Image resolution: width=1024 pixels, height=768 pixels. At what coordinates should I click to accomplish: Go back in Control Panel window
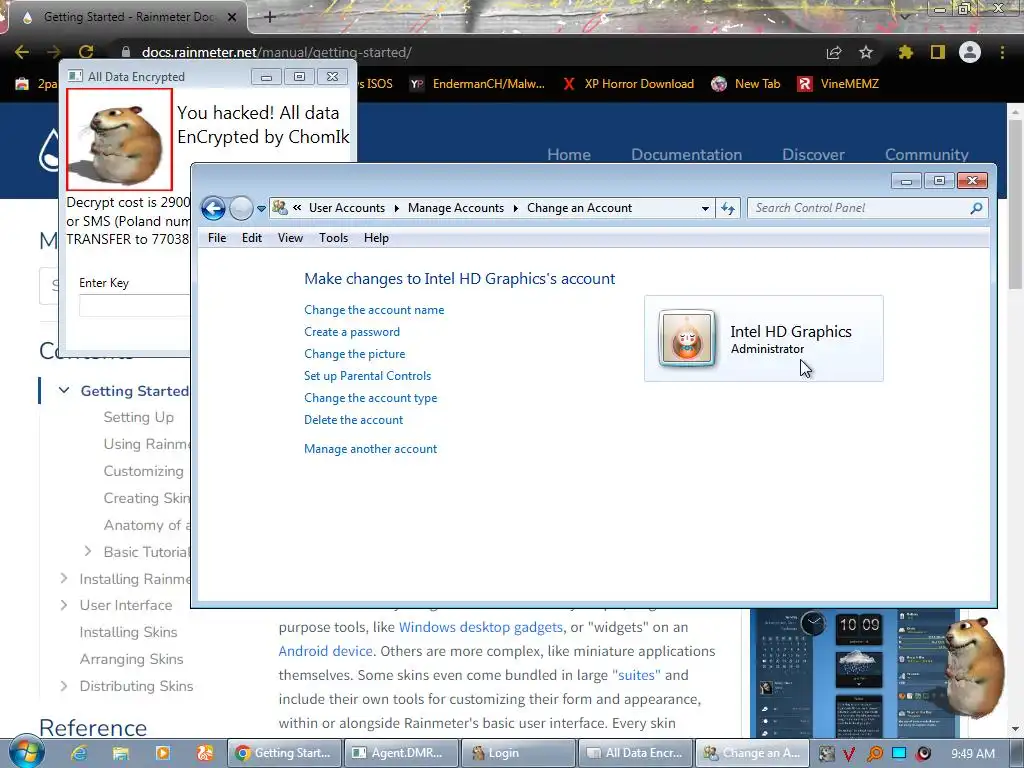tap(213, 208)
